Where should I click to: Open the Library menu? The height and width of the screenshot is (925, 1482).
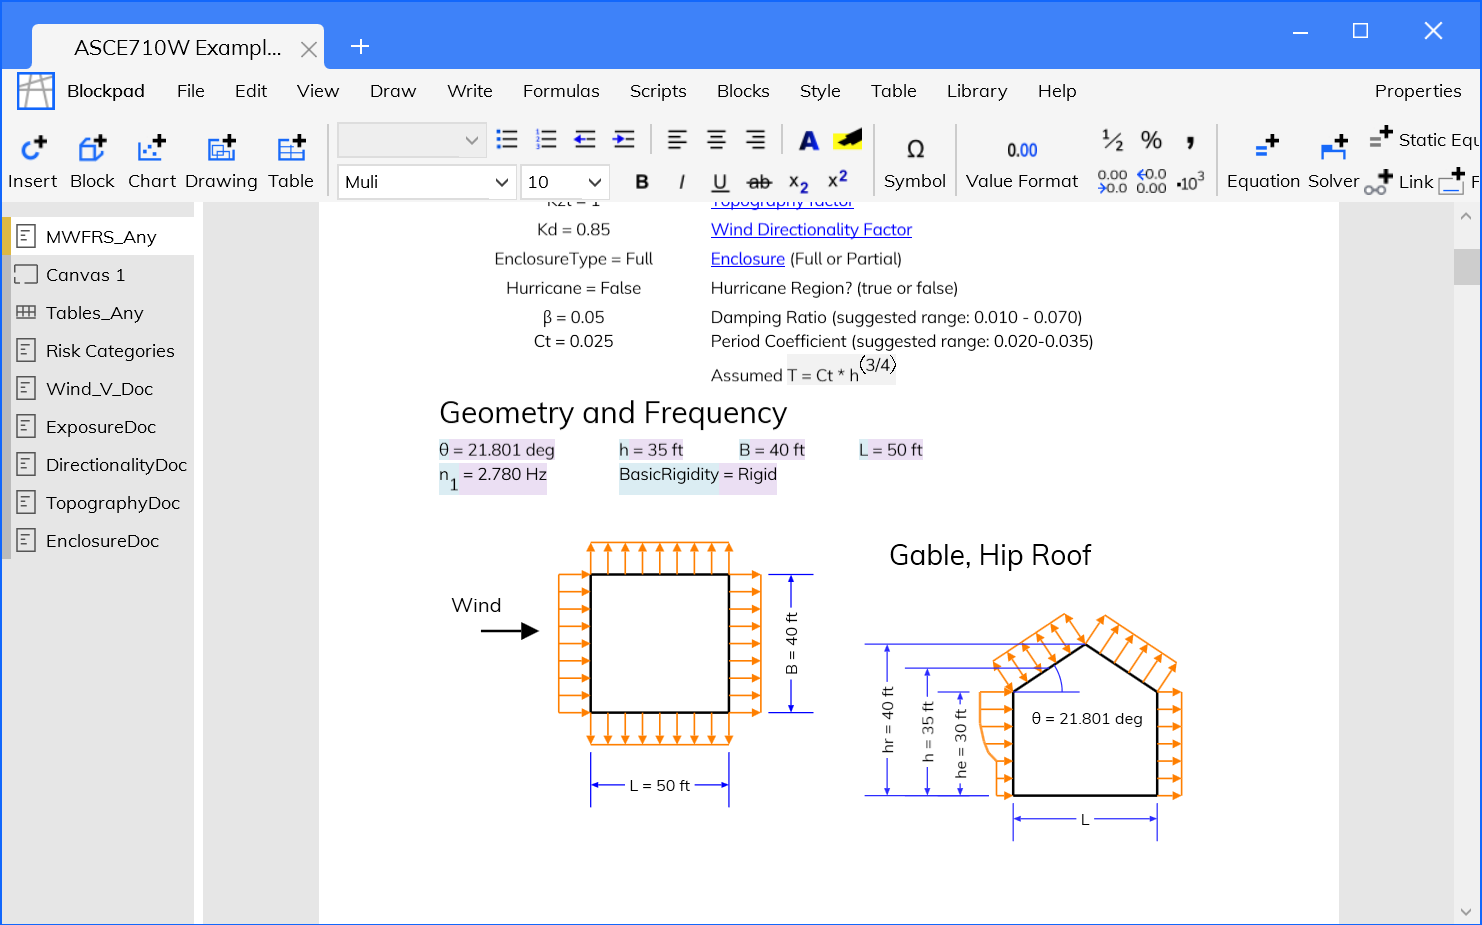tap(976, 91)
